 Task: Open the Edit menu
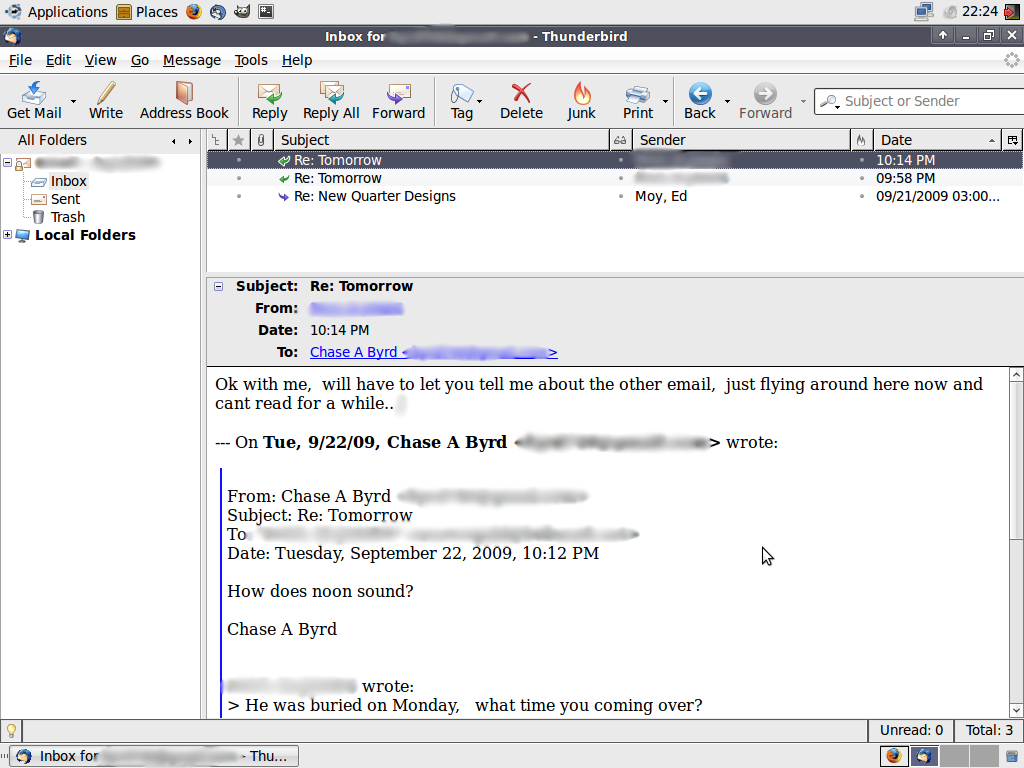58,60
